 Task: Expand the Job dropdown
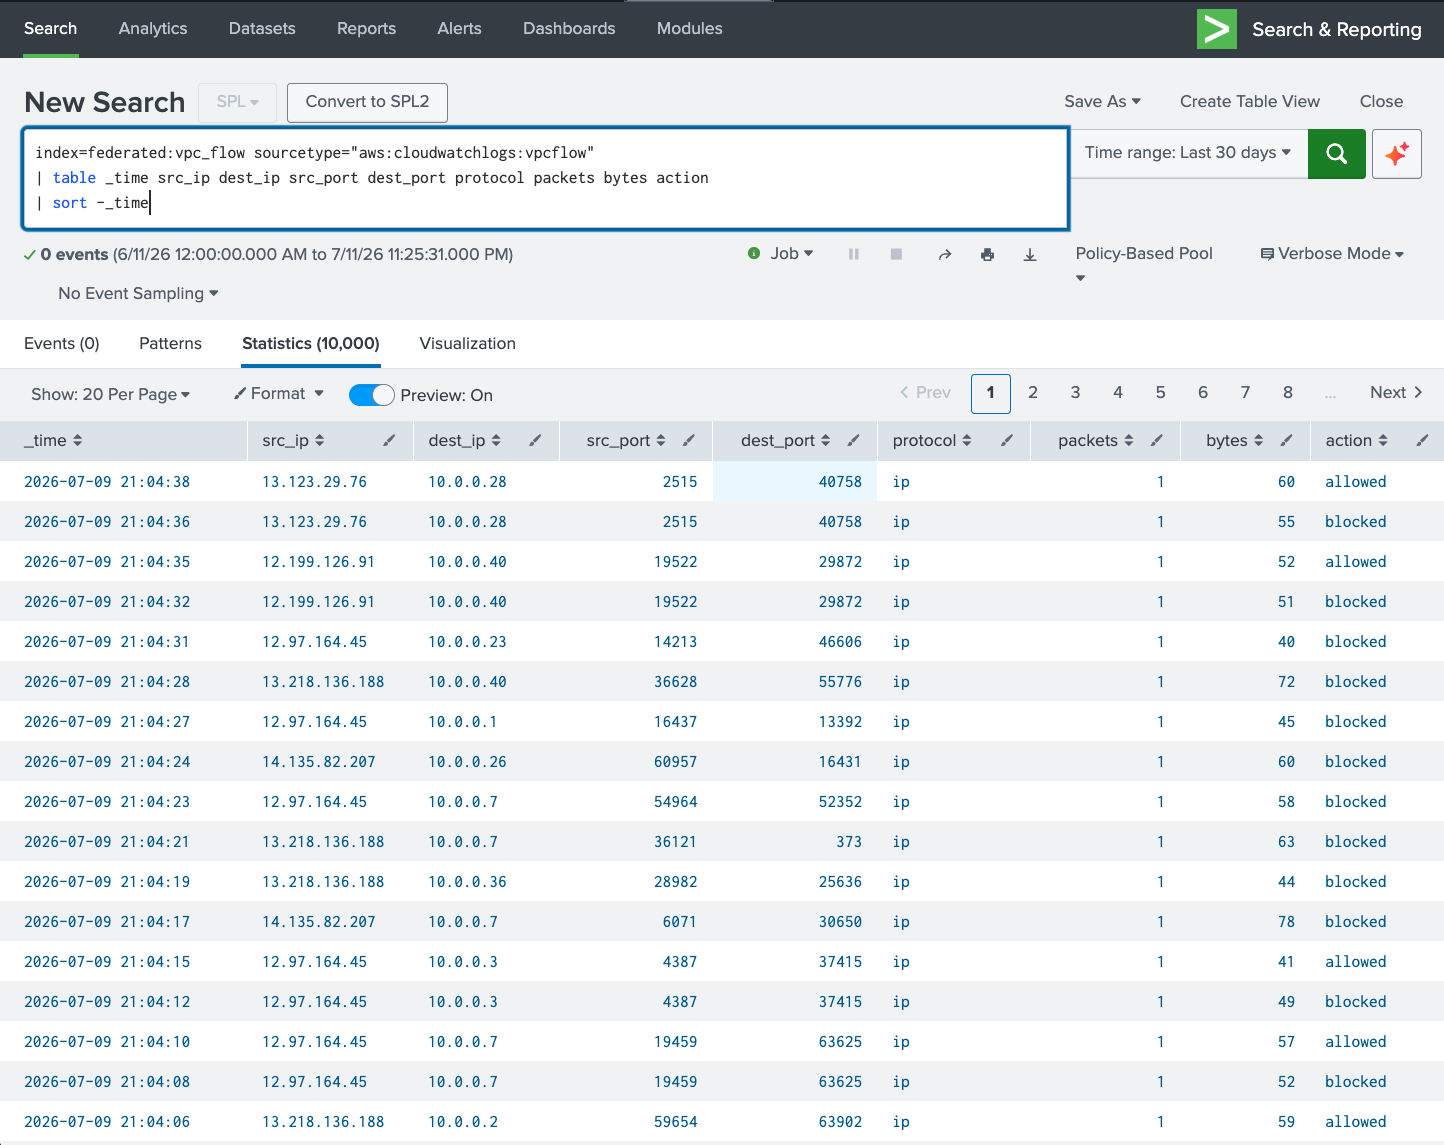click(x=791, y=254)
